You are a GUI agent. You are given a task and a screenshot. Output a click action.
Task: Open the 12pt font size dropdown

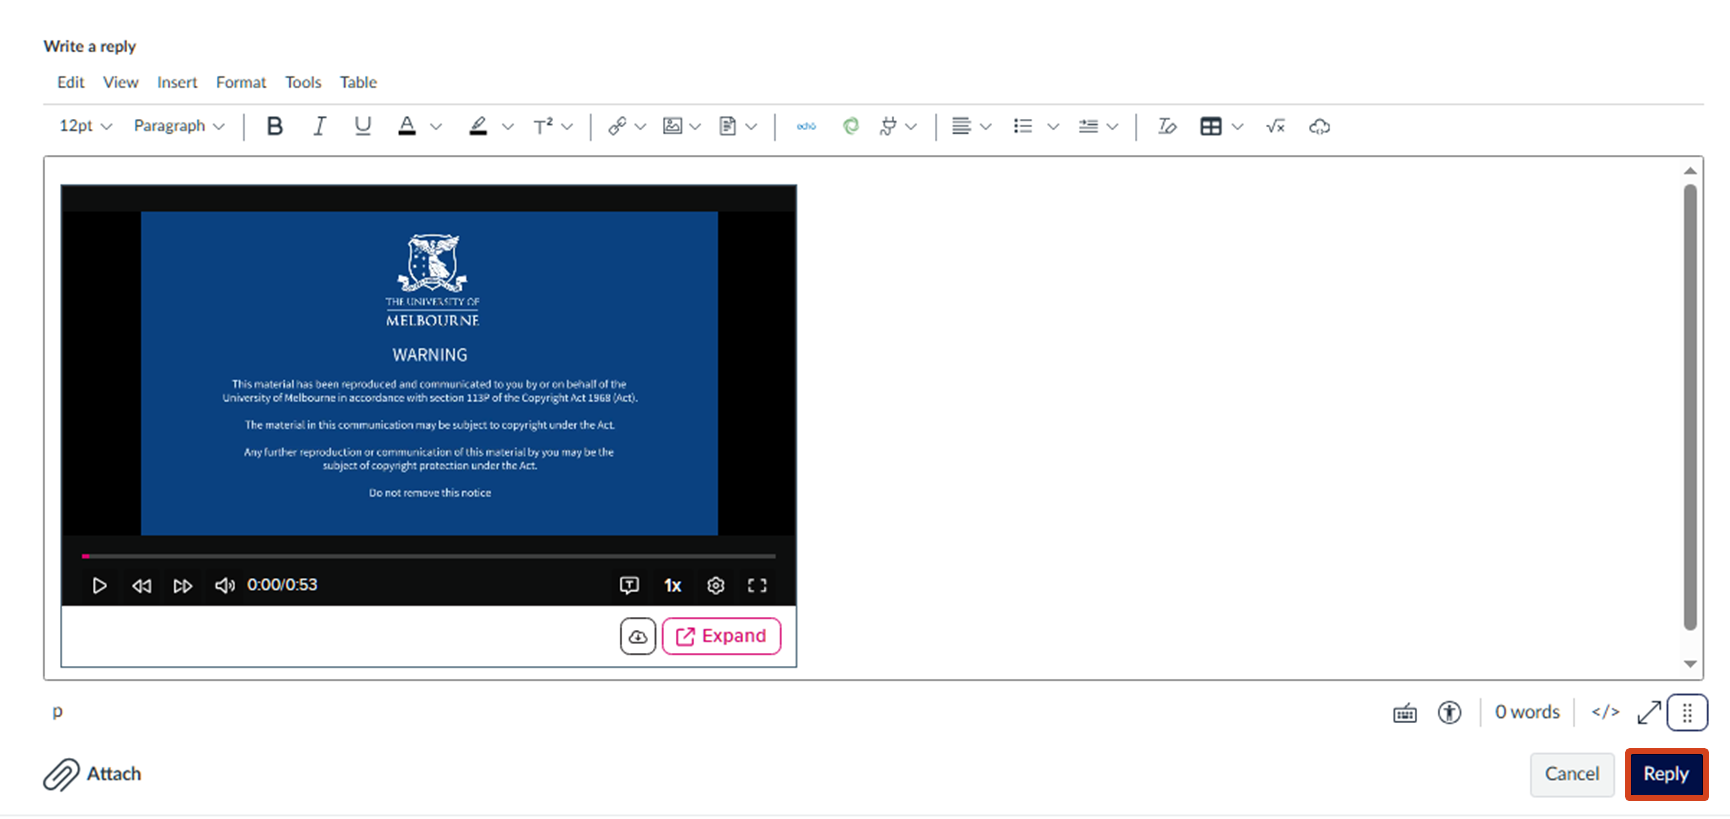point(85,126)
